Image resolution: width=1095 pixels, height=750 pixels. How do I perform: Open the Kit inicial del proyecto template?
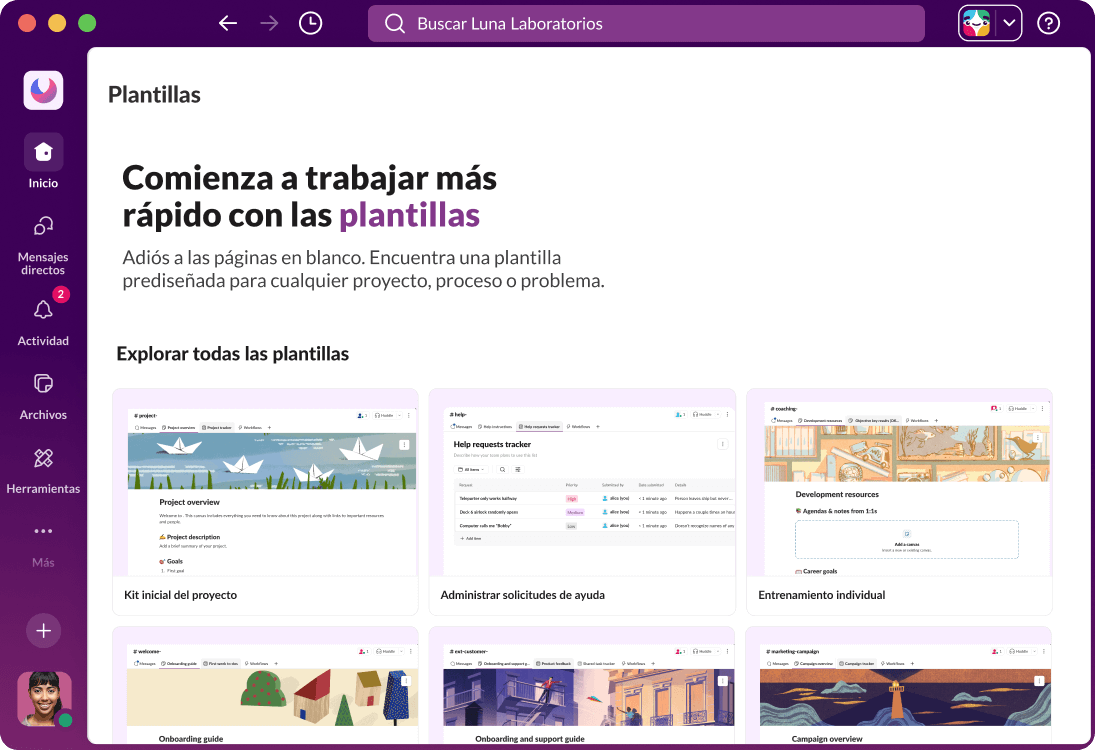coord(265,500)
